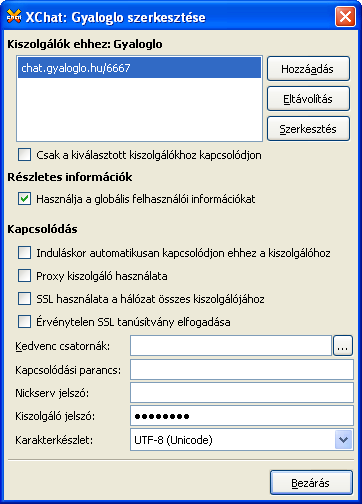
Task: Select chat.gyaloglo.hu/6667 server entry
Action: pos(139,68)
